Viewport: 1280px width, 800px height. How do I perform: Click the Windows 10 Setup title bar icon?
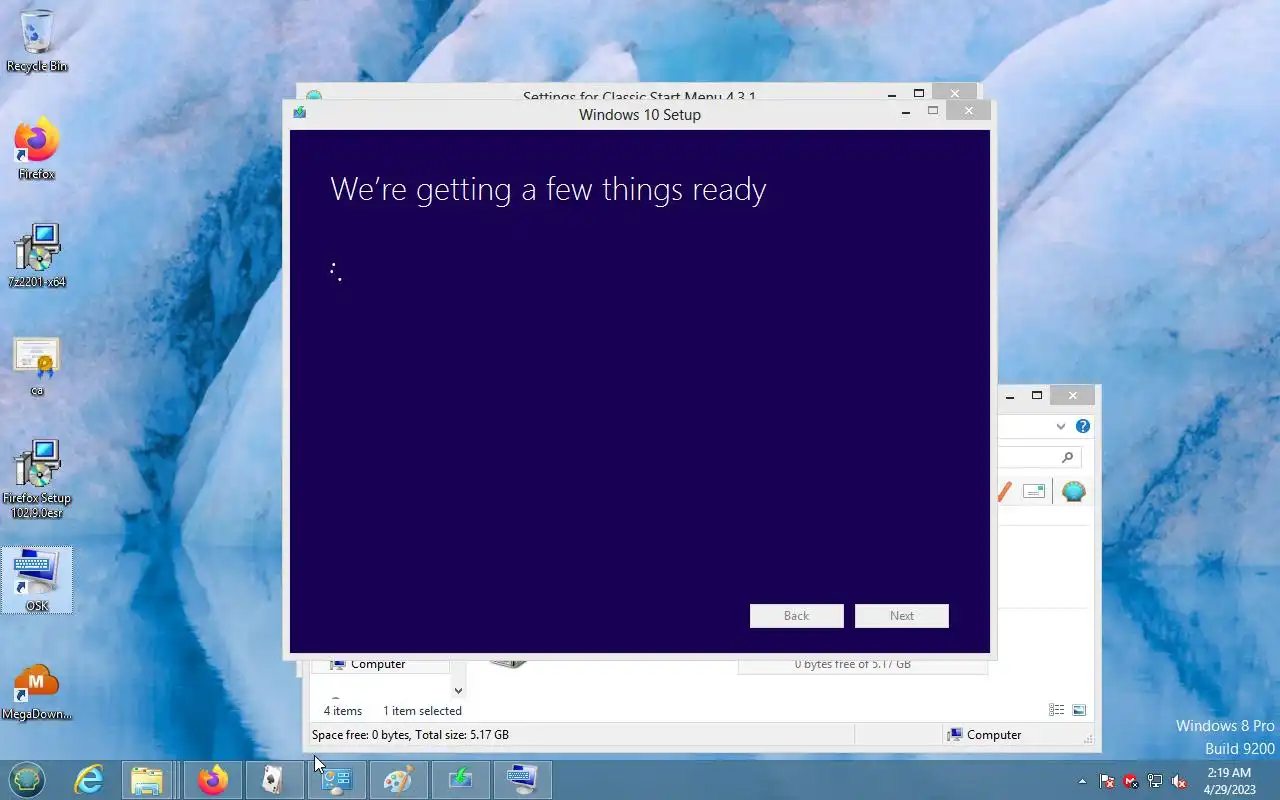point(299,113)
